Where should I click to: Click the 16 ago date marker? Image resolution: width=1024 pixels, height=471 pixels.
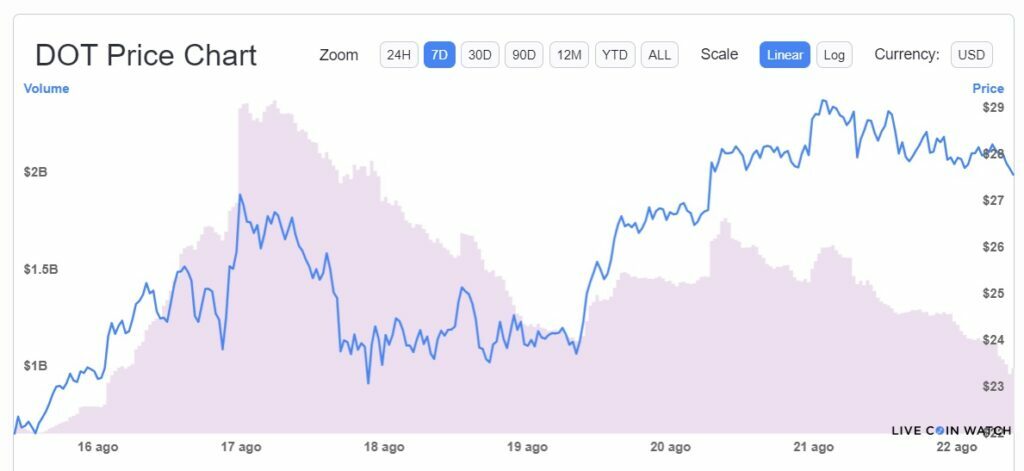click(x=98, y=447)
